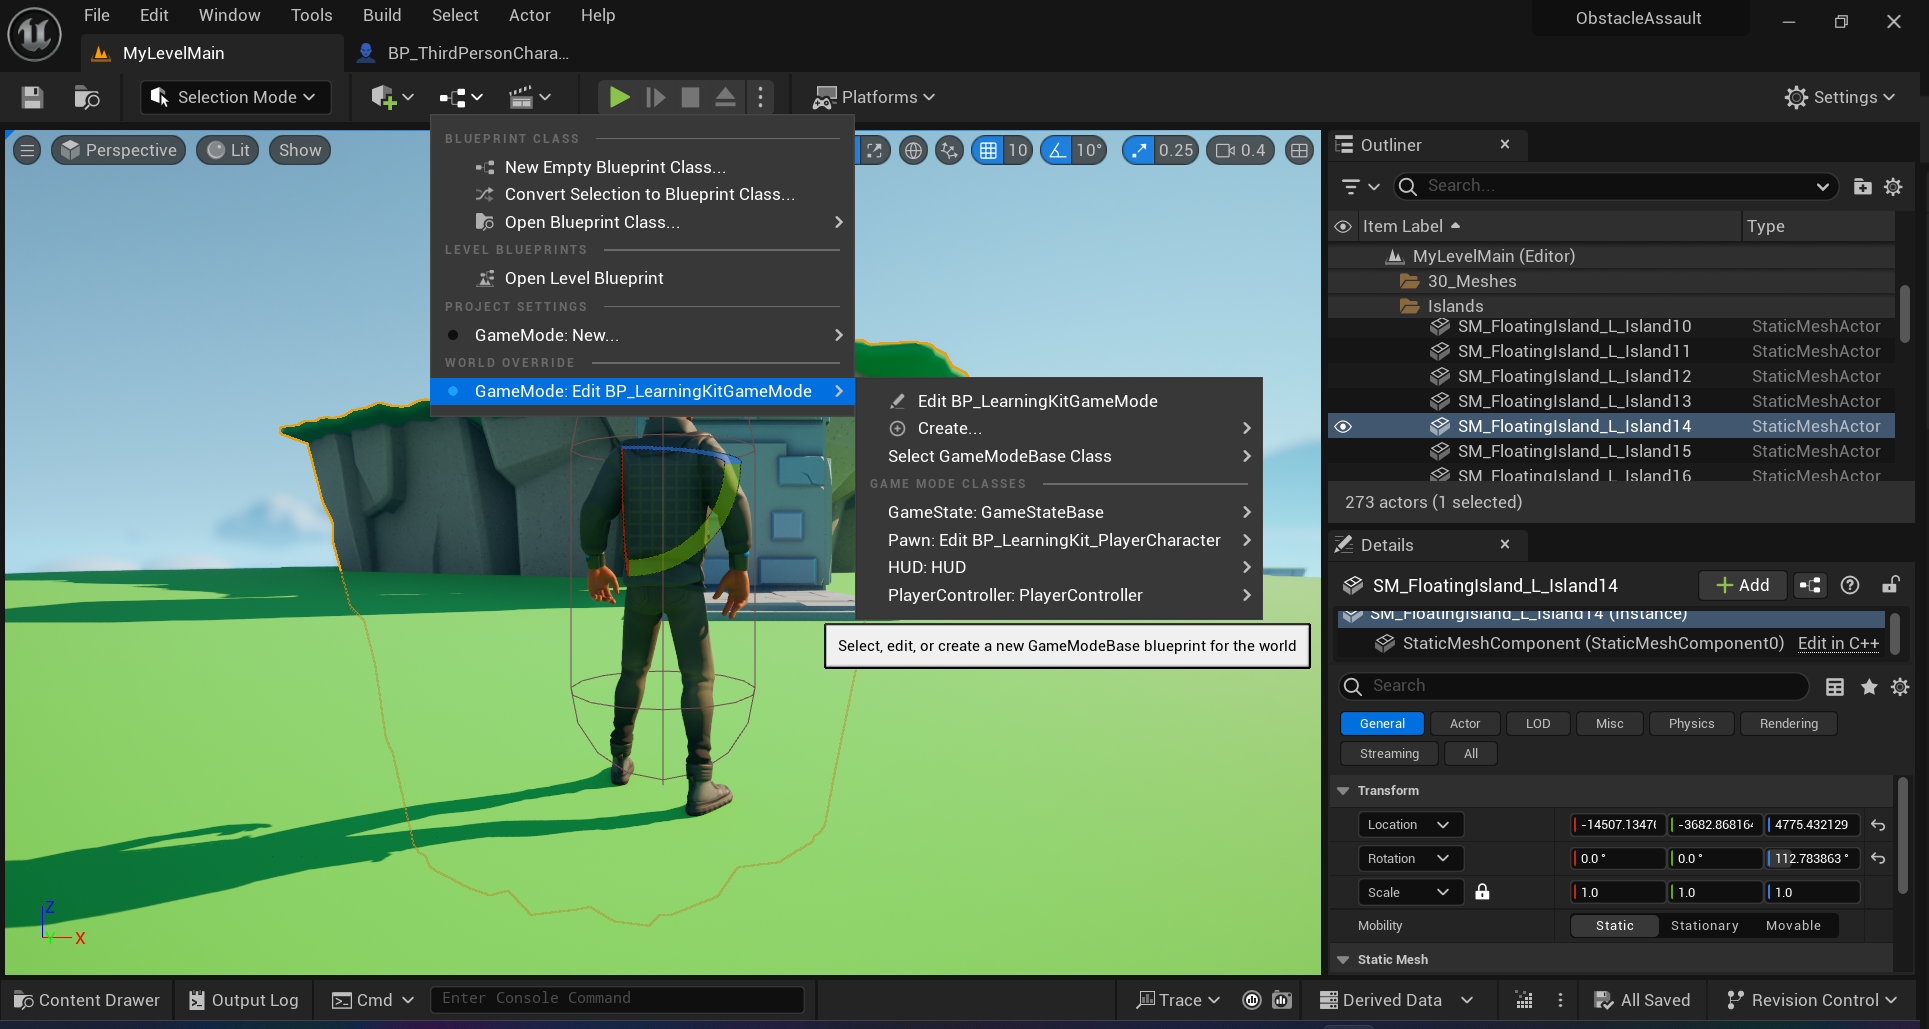Open play options three-dot menu

[760, 97]
